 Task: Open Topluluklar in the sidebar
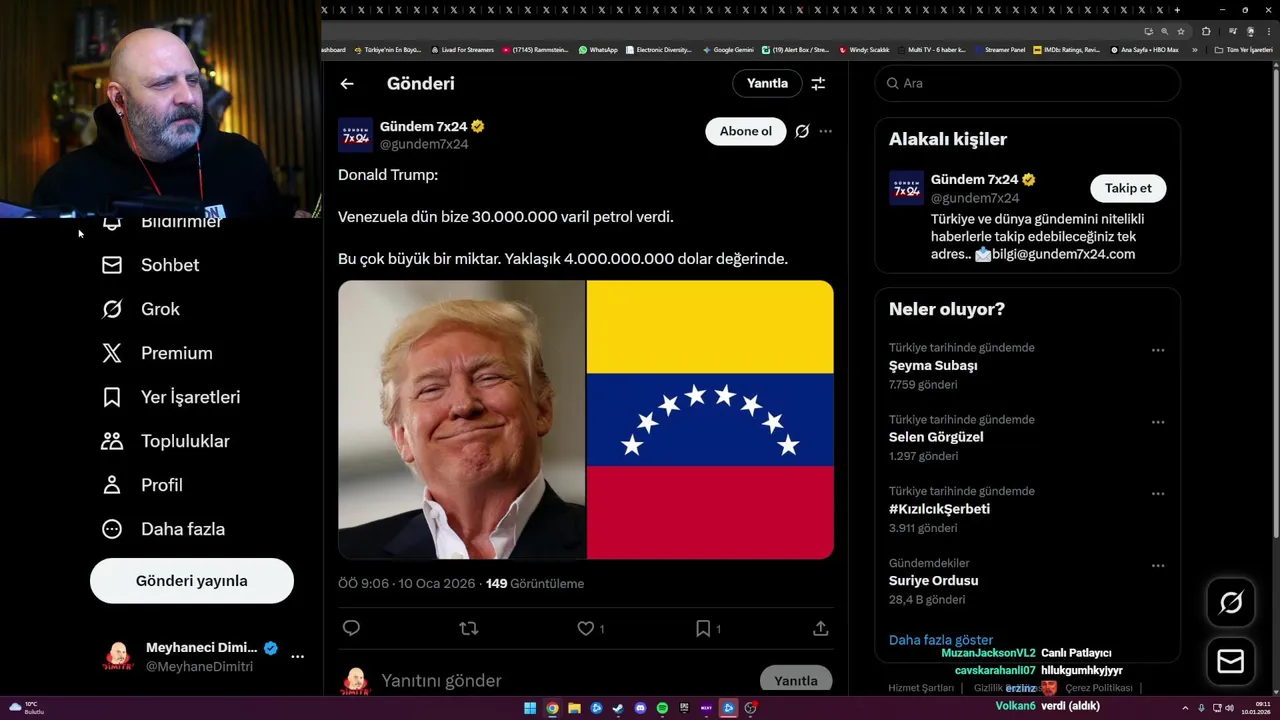(166, 441)
